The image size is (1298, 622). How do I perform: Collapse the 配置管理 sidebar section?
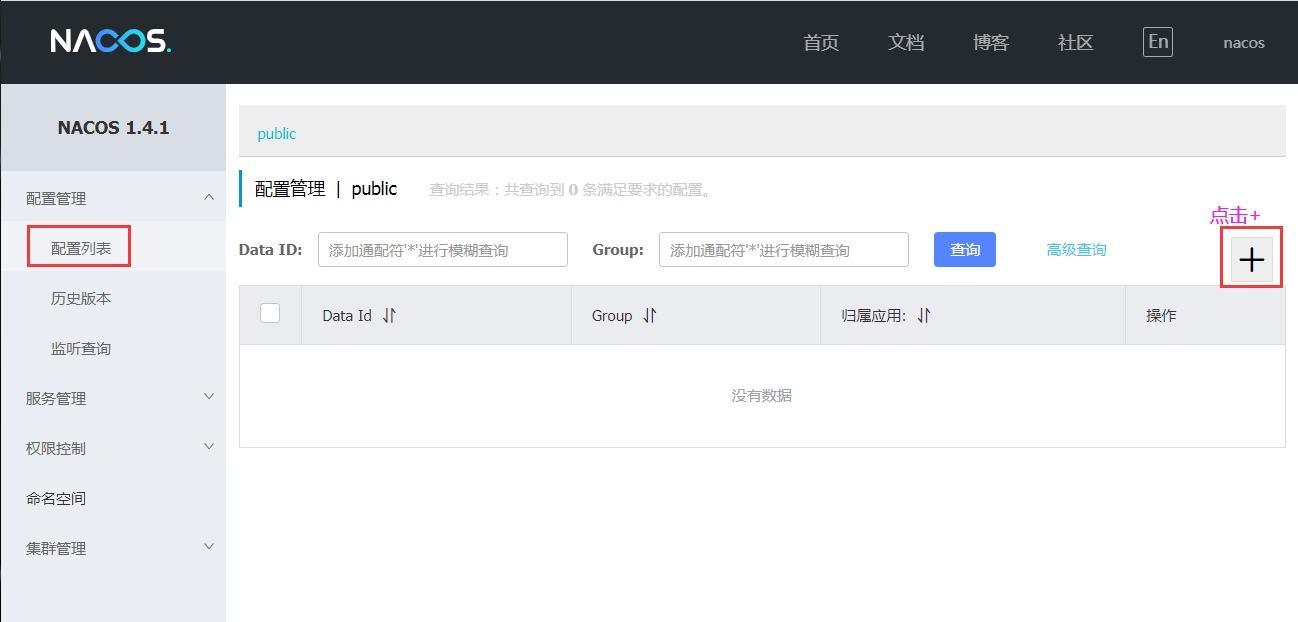[x=113, y=197]
